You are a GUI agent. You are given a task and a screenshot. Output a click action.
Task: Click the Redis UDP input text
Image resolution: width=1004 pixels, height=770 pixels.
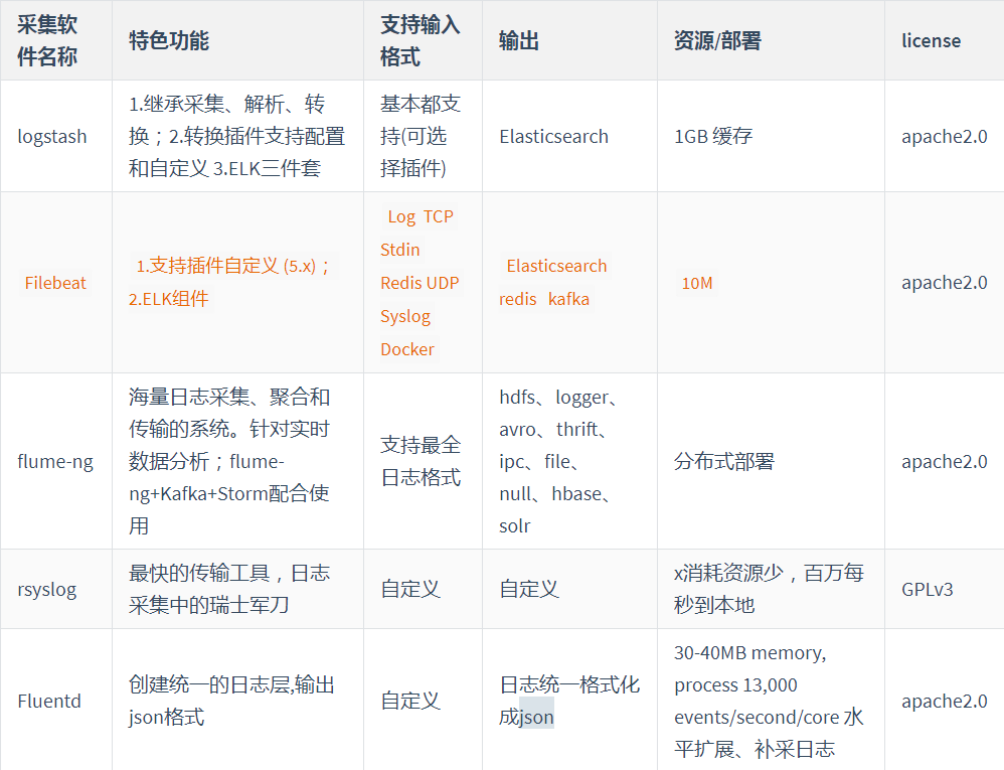point(419,283)
